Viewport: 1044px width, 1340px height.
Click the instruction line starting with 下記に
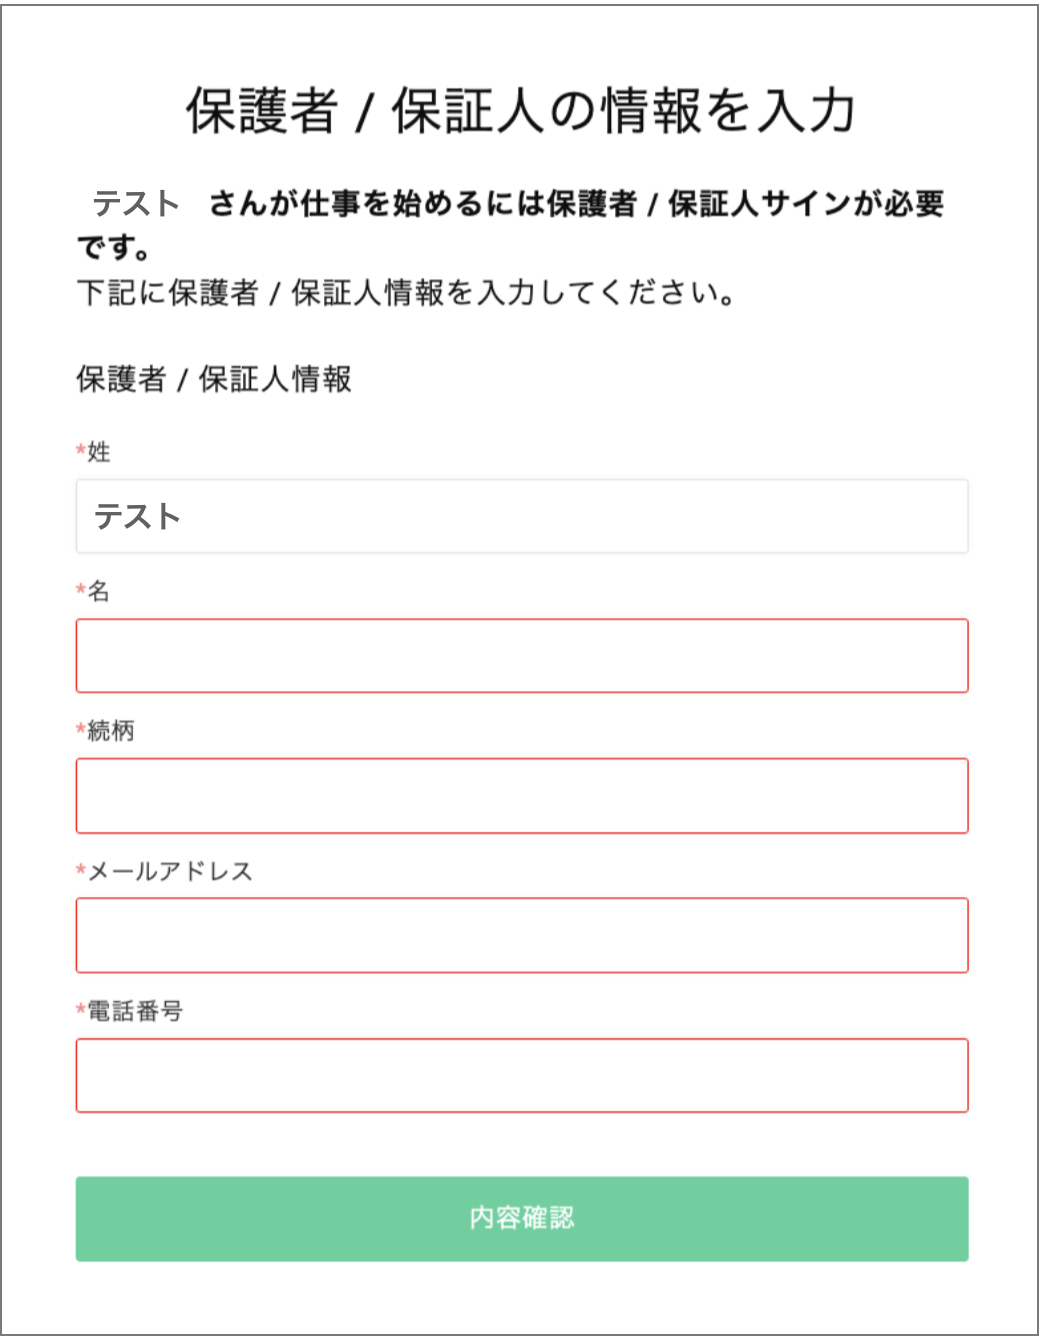coord(407,293)
